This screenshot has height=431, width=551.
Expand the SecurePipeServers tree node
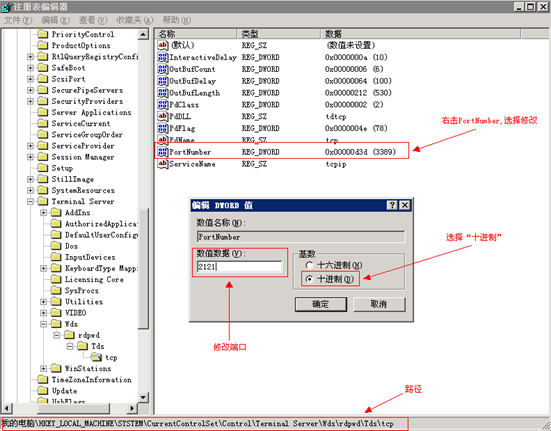coord(31,90)
